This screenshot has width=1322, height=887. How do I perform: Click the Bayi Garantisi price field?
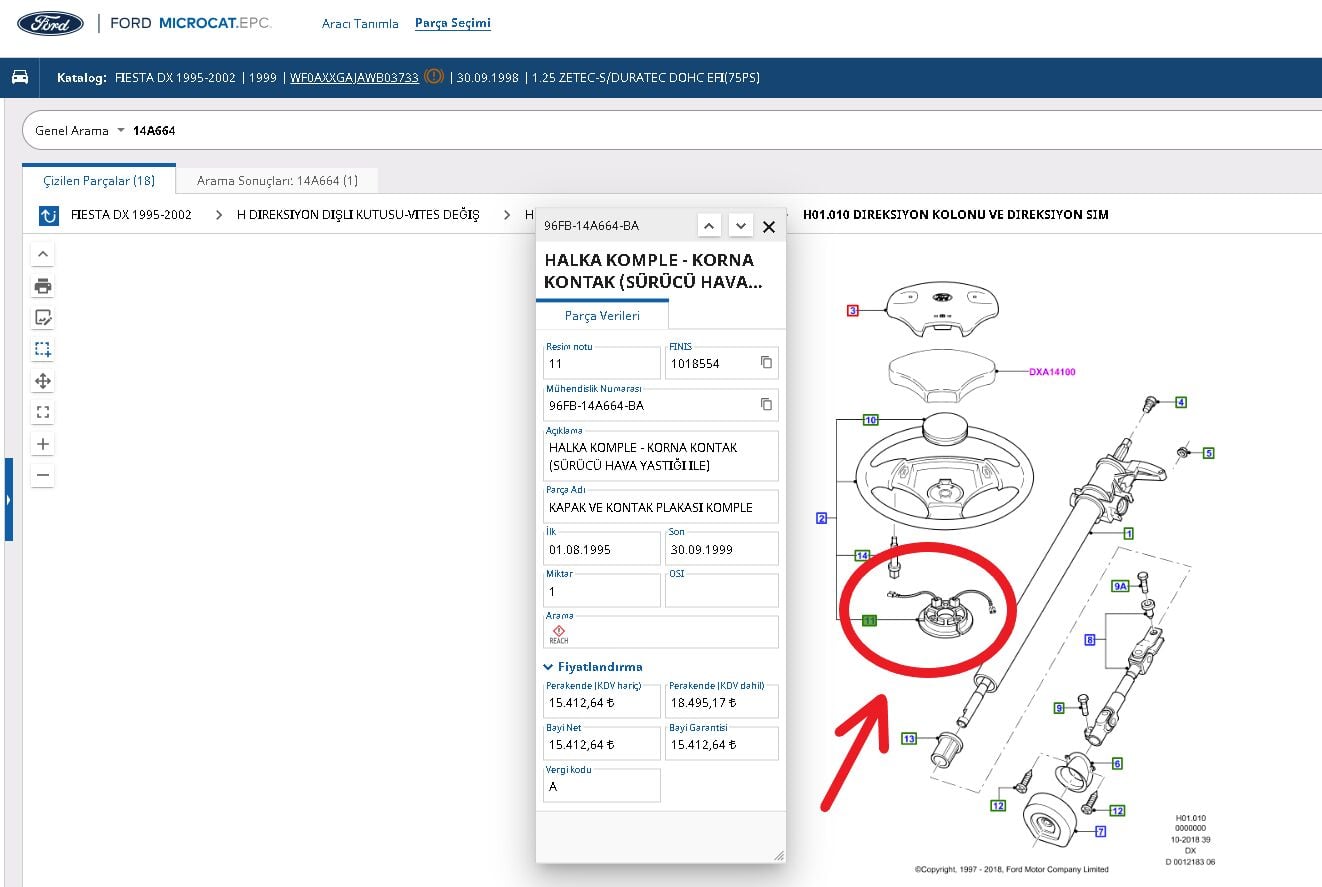(721, 744)
